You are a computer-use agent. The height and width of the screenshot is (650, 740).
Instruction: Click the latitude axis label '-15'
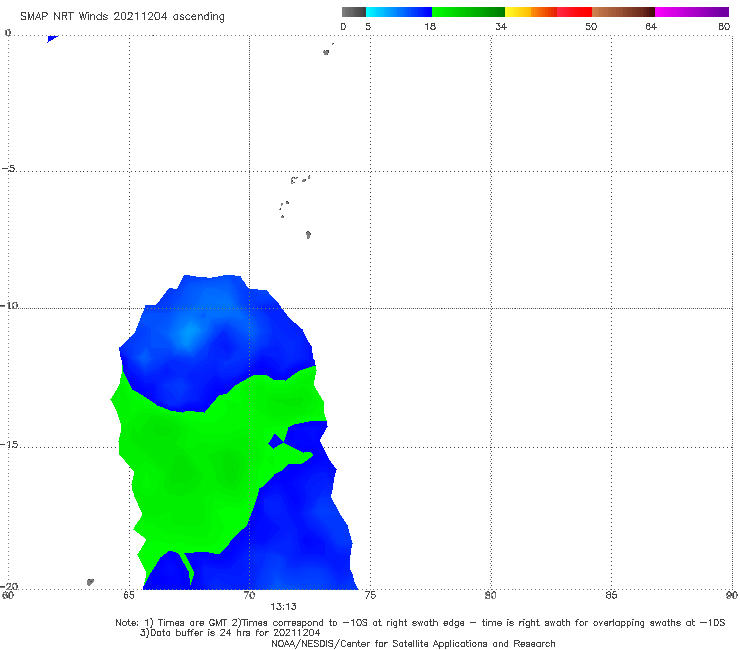(9, 444)
